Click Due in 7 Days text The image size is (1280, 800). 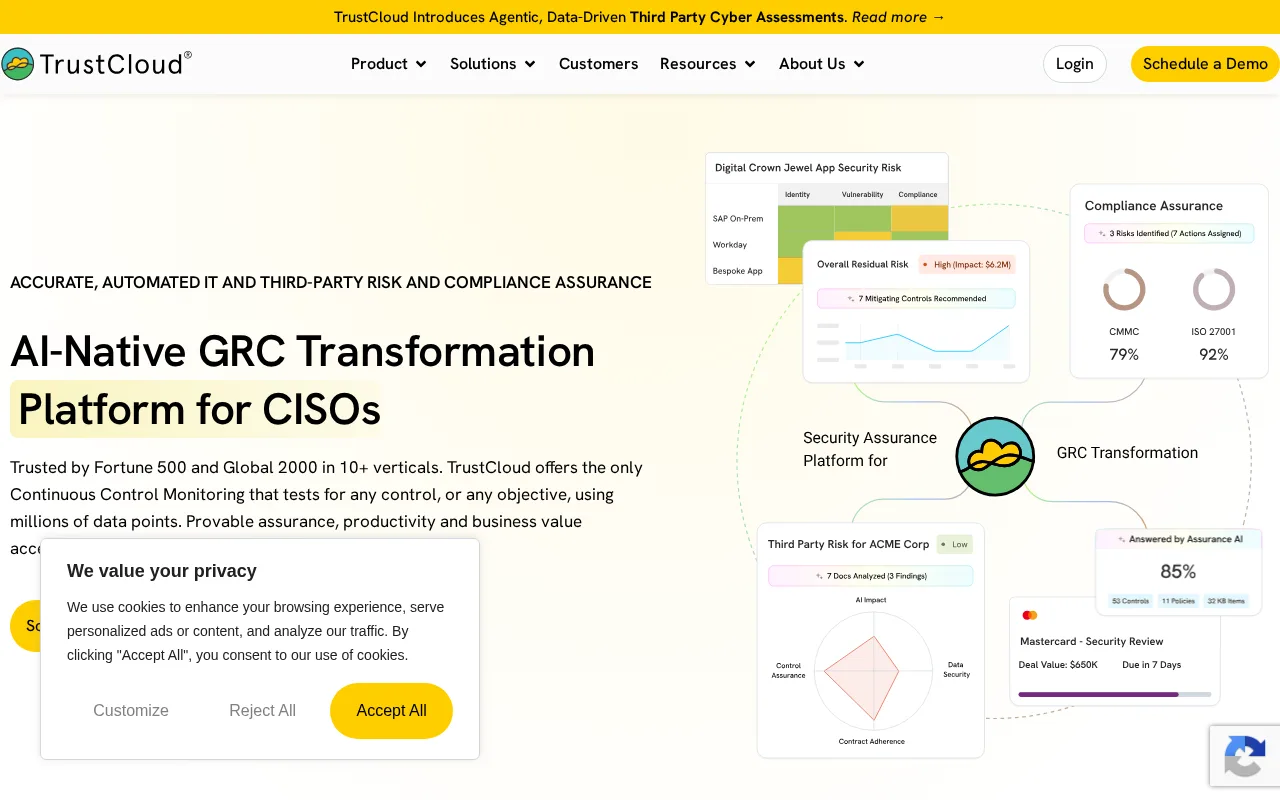click(x=1152, y=665)
